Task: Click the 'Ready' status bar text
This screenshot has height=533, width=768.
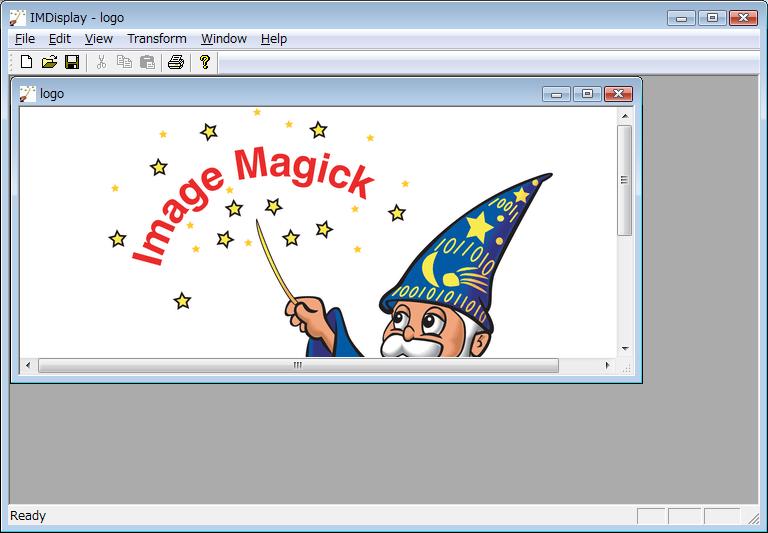Action: [x=28, y=516]
